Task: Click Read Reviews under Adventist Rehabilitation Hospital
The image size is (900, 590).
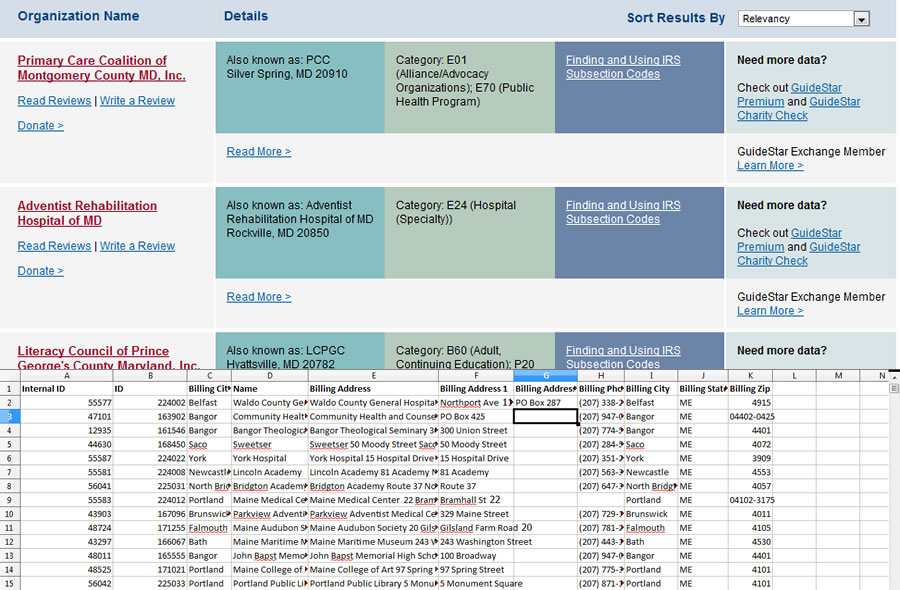Action: 54,246
